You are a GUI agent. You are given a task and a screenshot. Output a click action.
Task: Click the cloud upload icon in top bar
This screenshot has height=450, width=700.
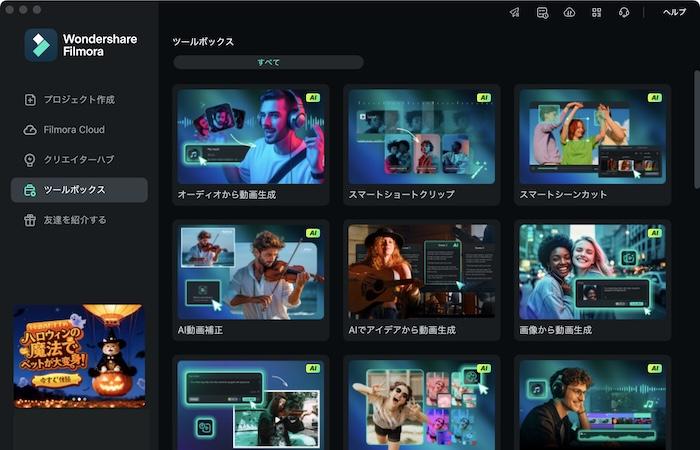click(569, 12)
